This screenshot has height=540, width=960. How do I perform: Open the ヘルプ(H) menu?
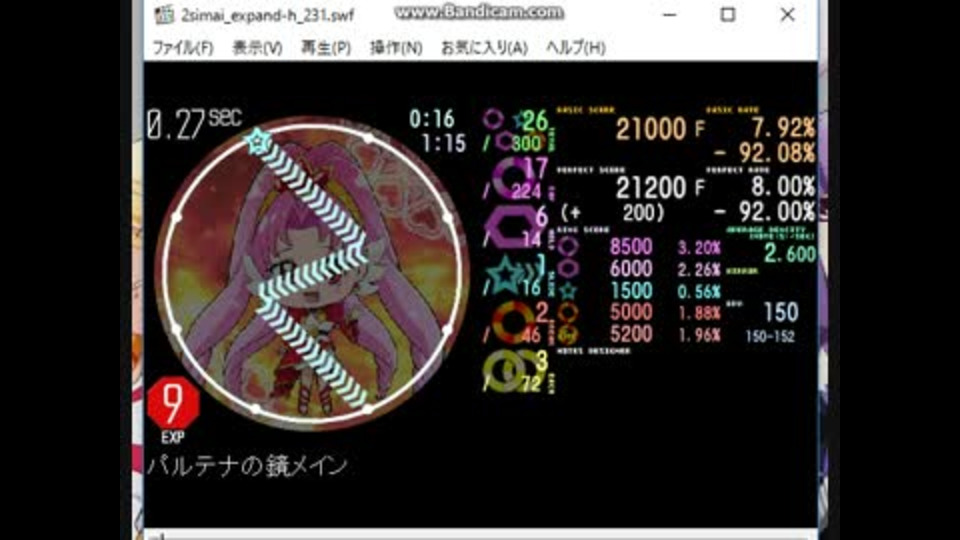[x=576, y=48]
